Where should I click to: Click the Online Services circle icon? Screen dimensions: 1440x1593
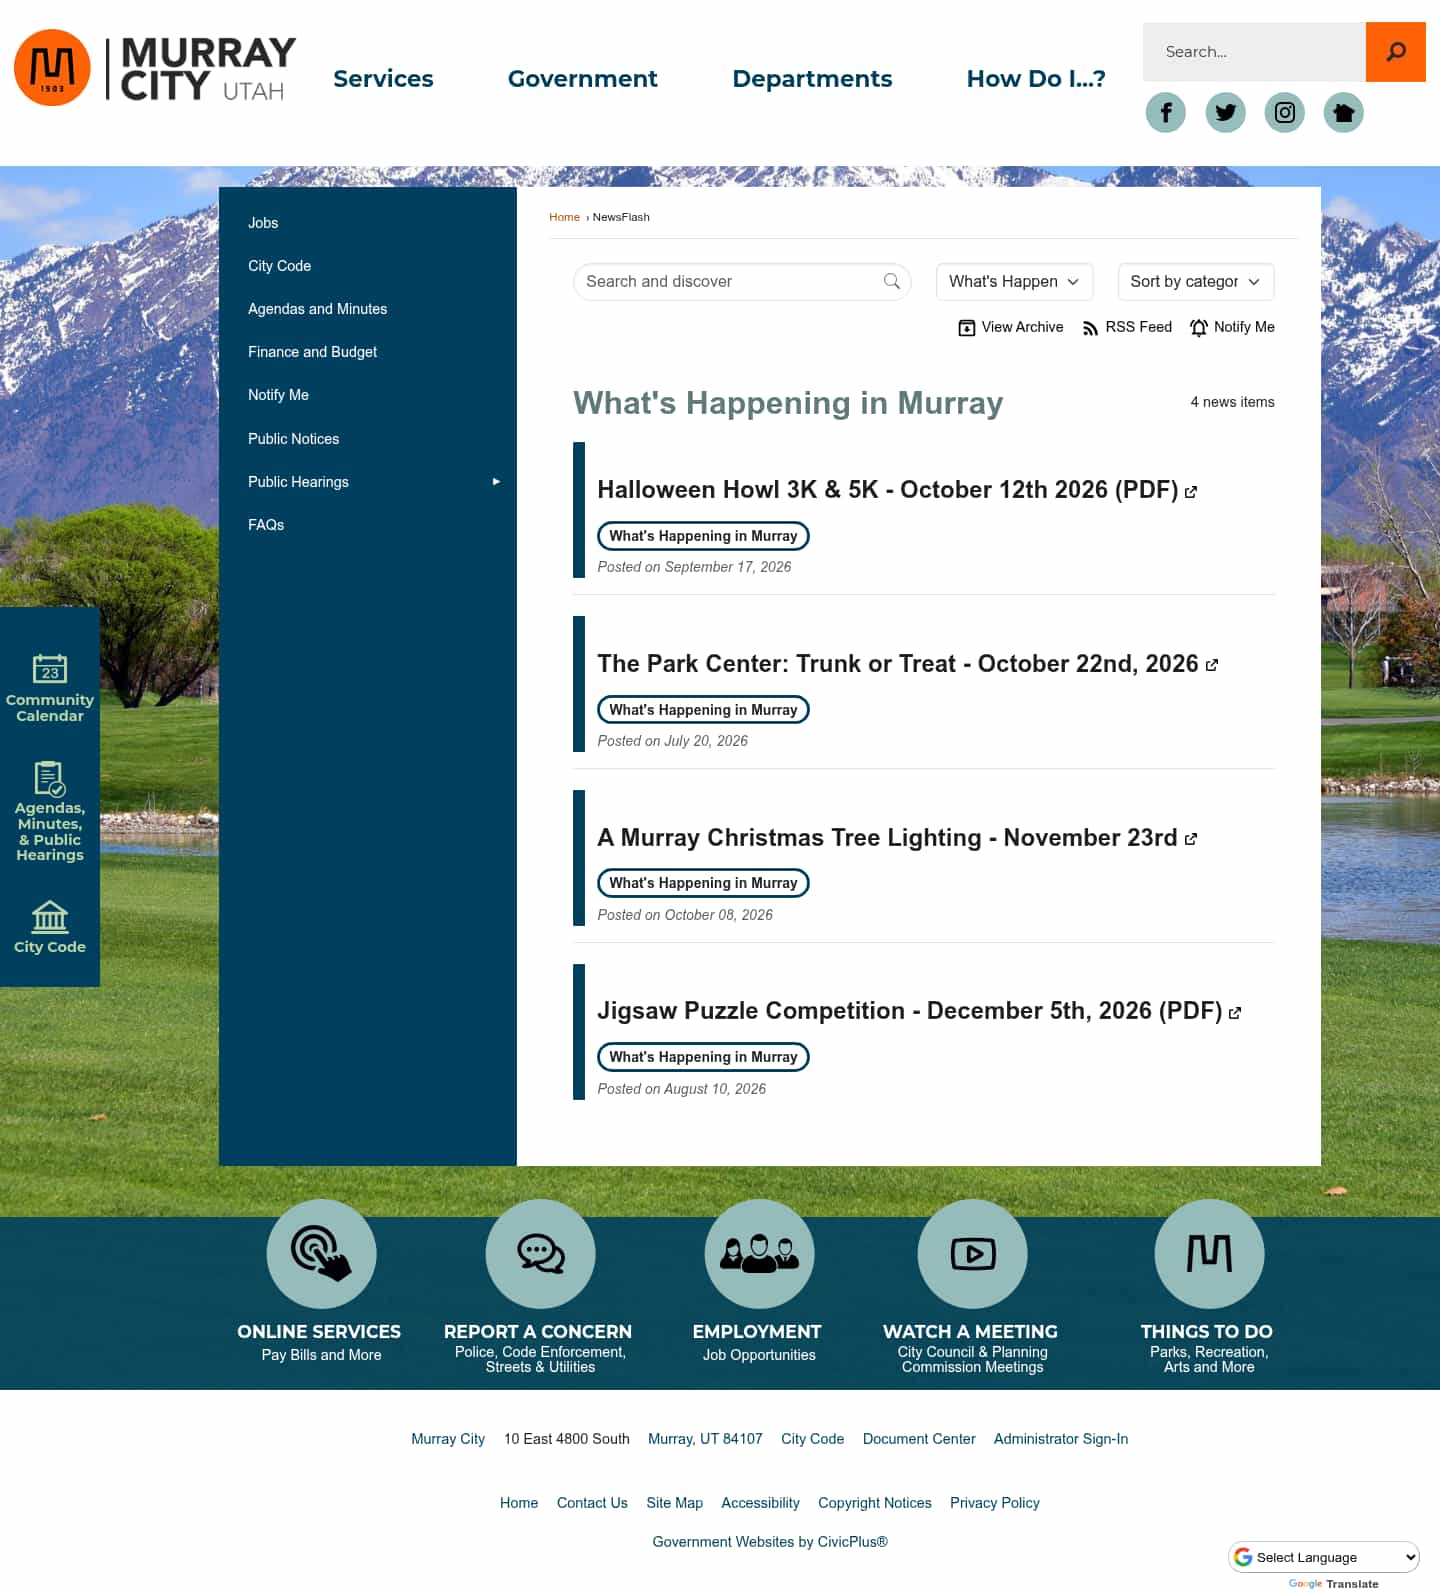[x=321, y=1253]
